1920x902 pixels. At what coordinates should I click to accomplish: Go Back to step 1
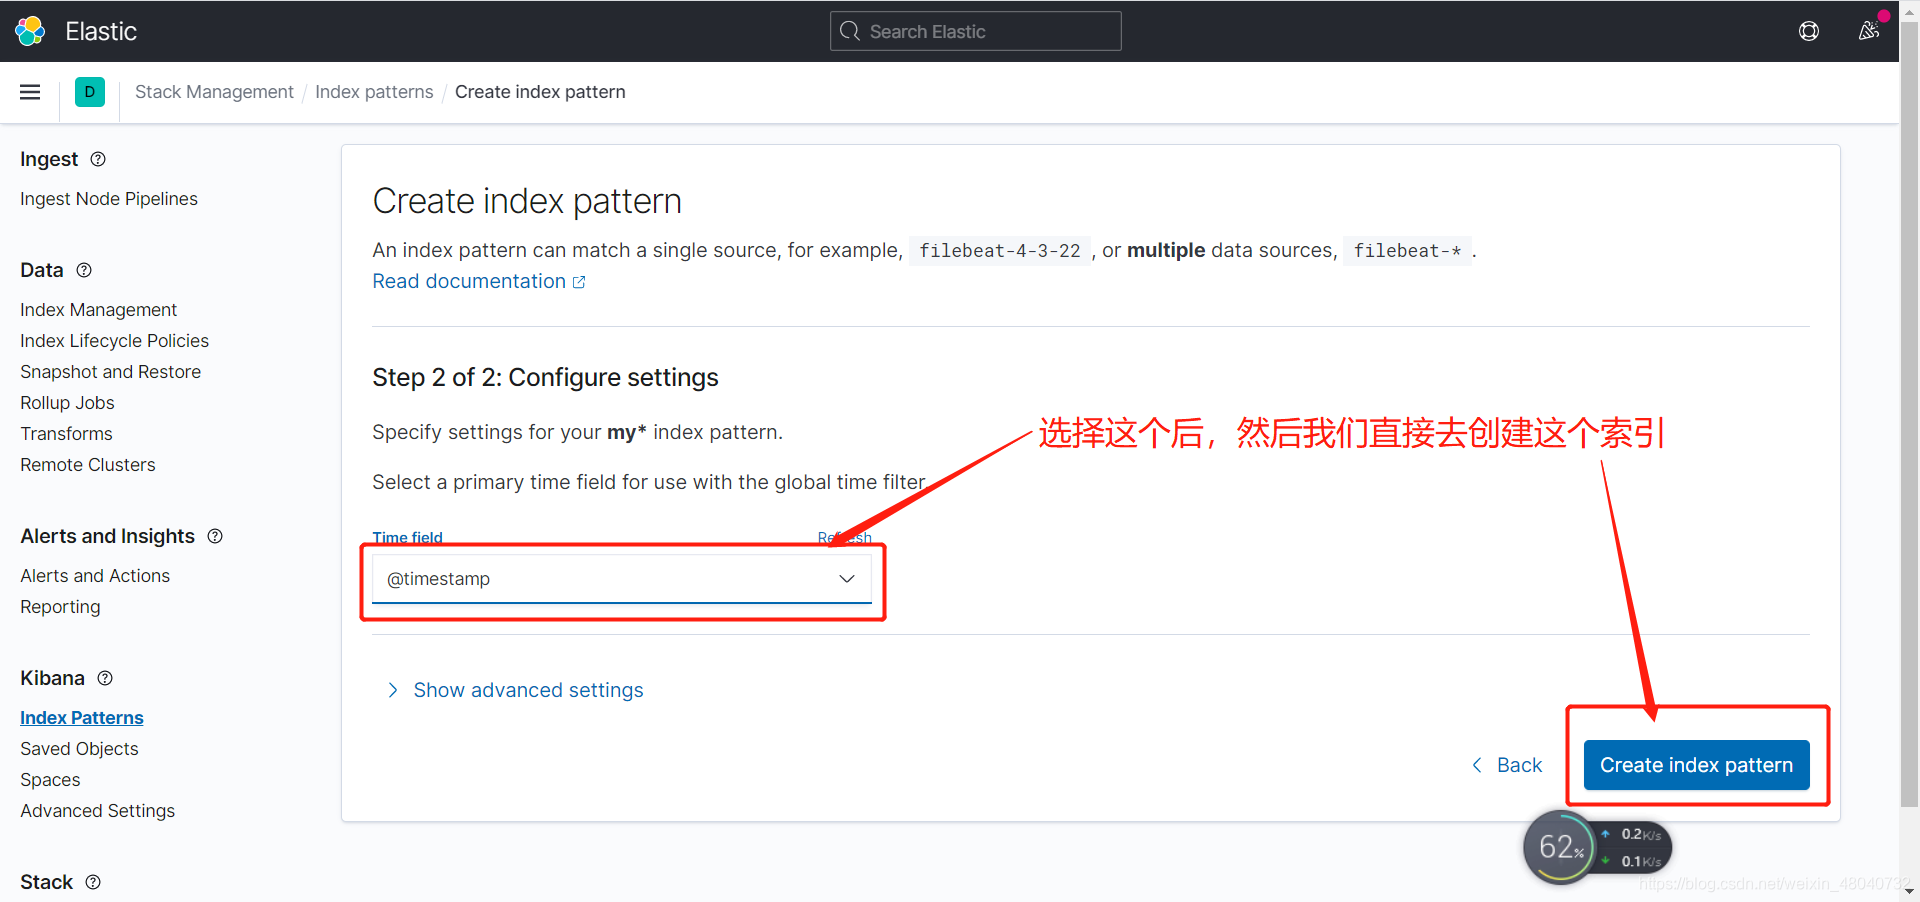[x=1507, y=765]
